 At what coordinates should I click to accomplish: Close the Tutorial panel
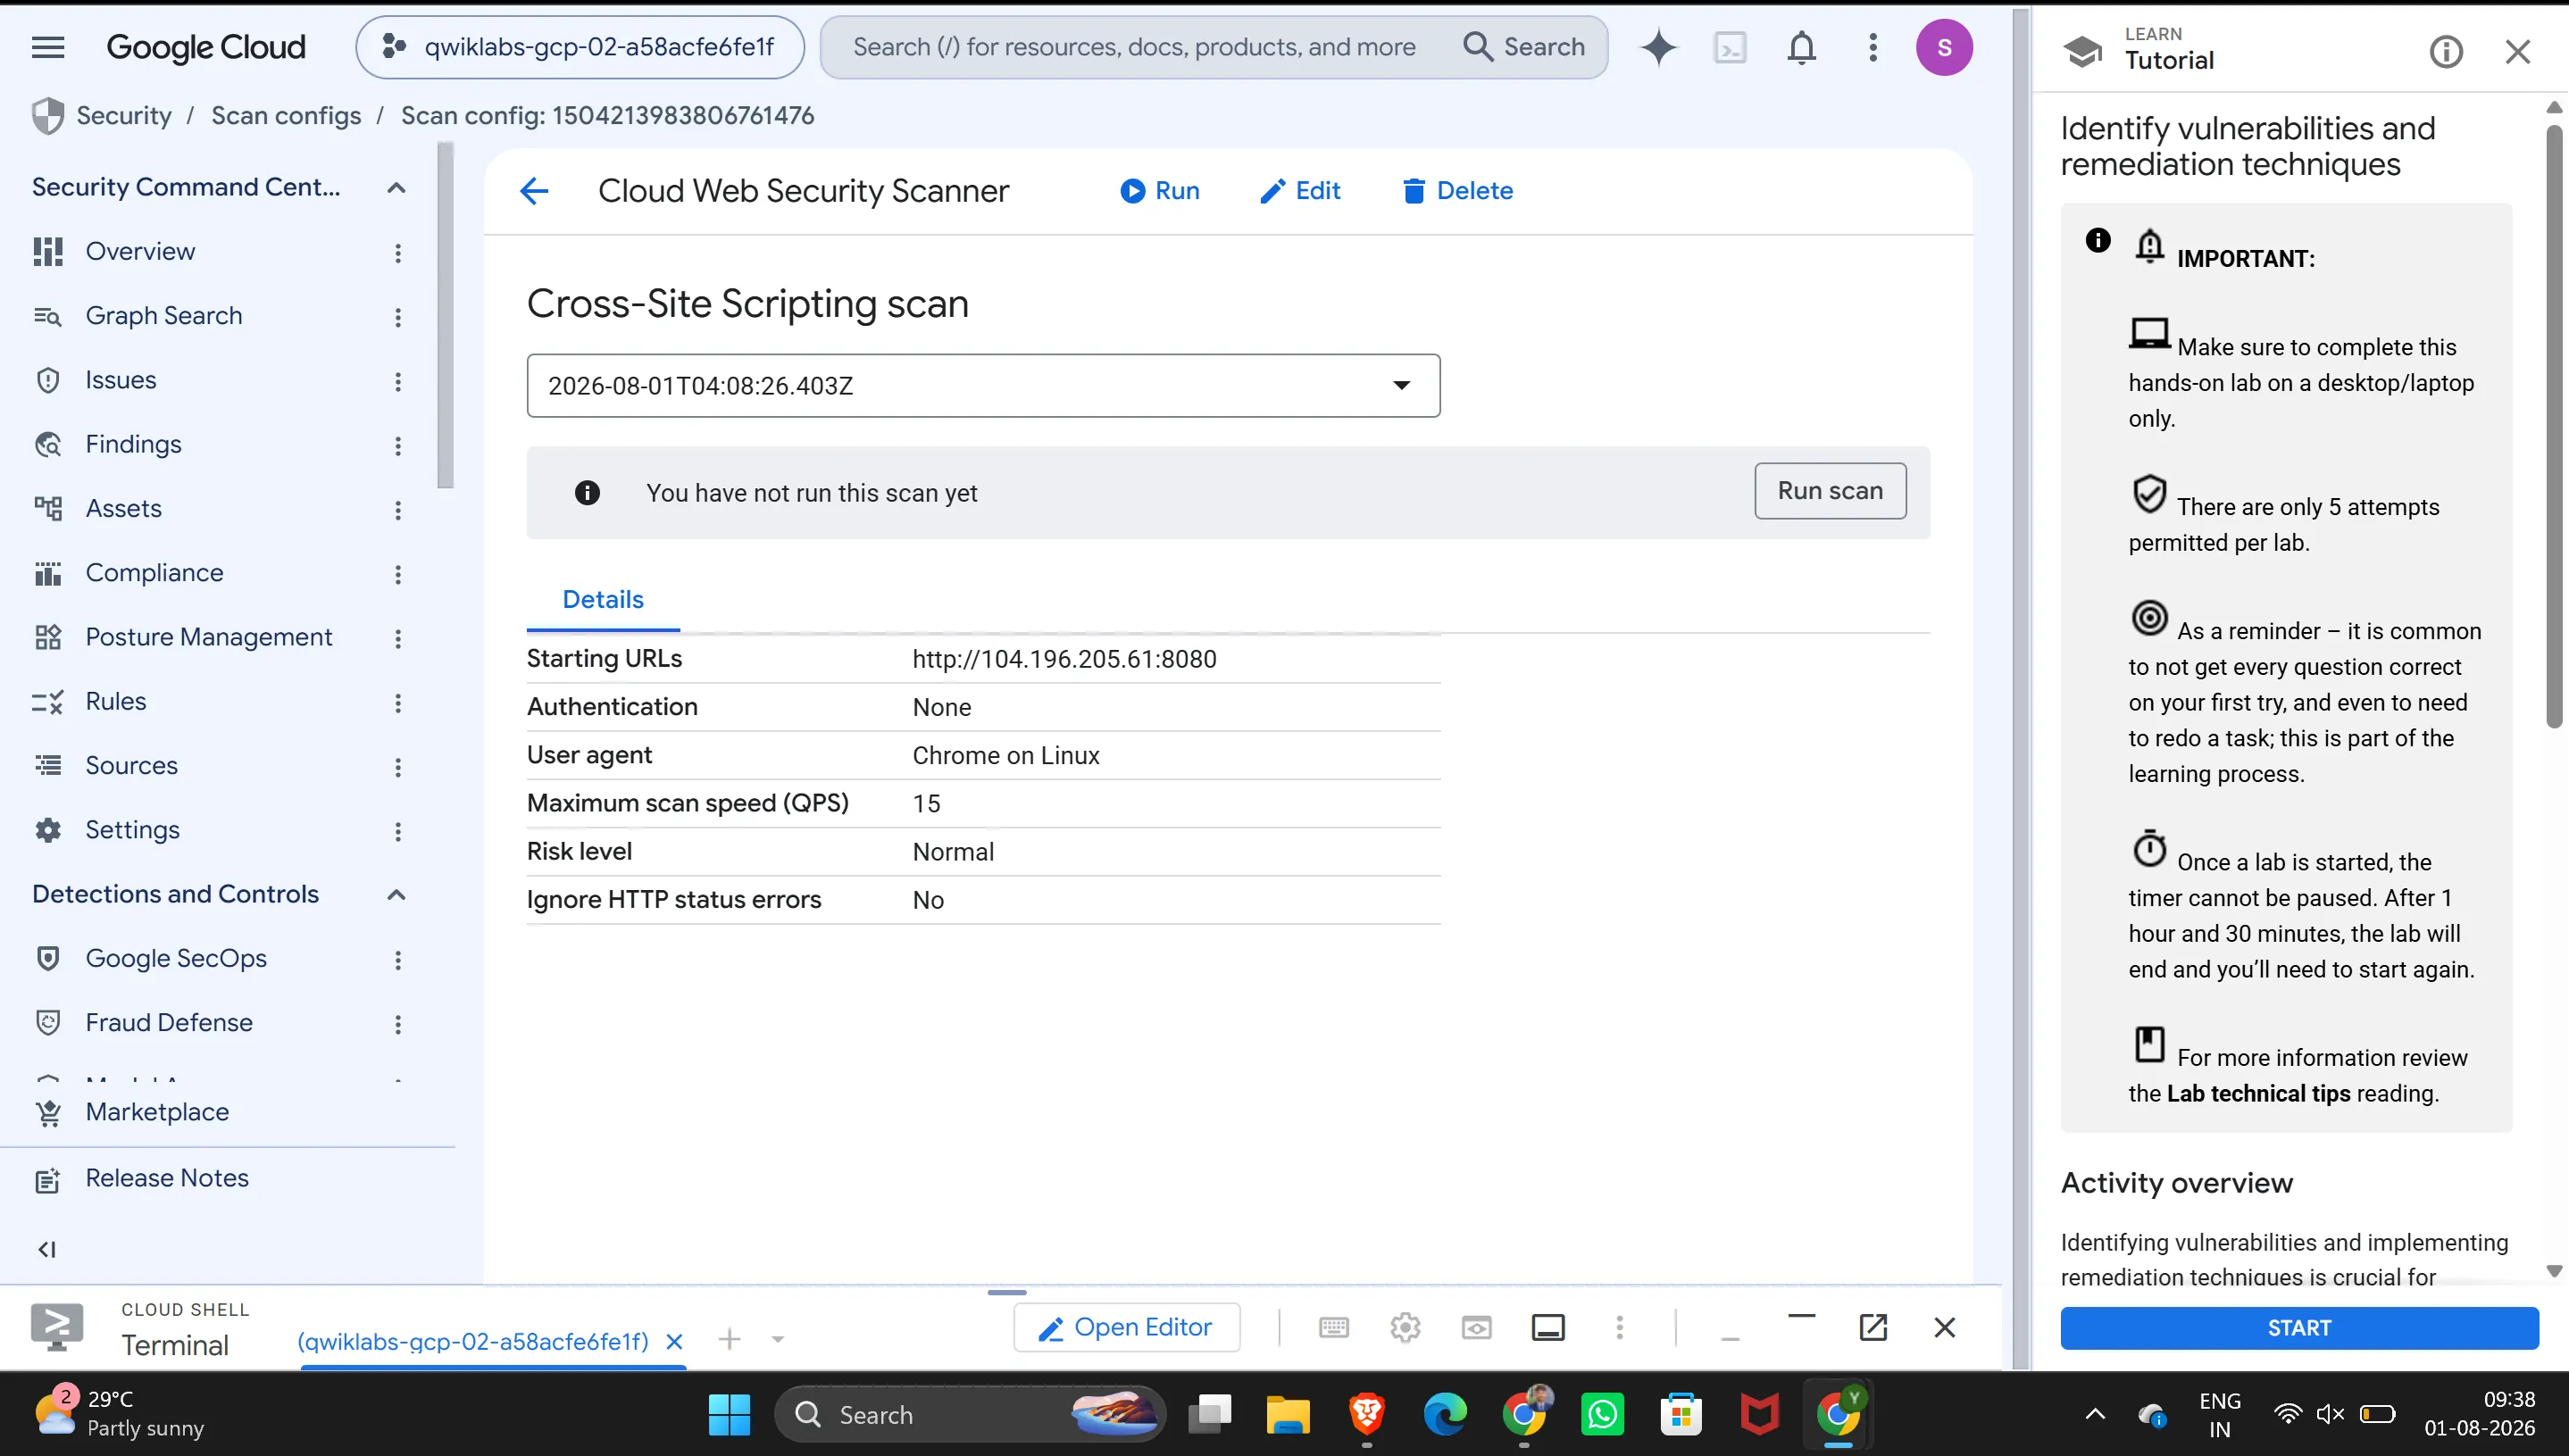click(x=2517, y=52)
